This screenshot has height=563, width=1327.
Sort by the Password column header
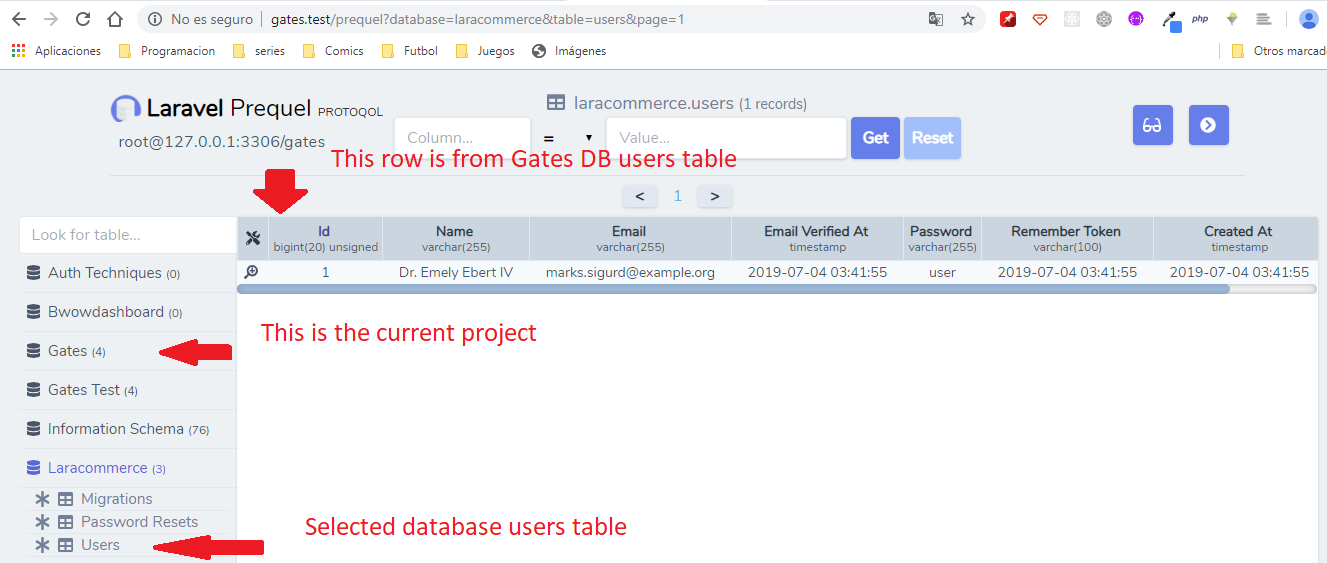click(942, 238)
